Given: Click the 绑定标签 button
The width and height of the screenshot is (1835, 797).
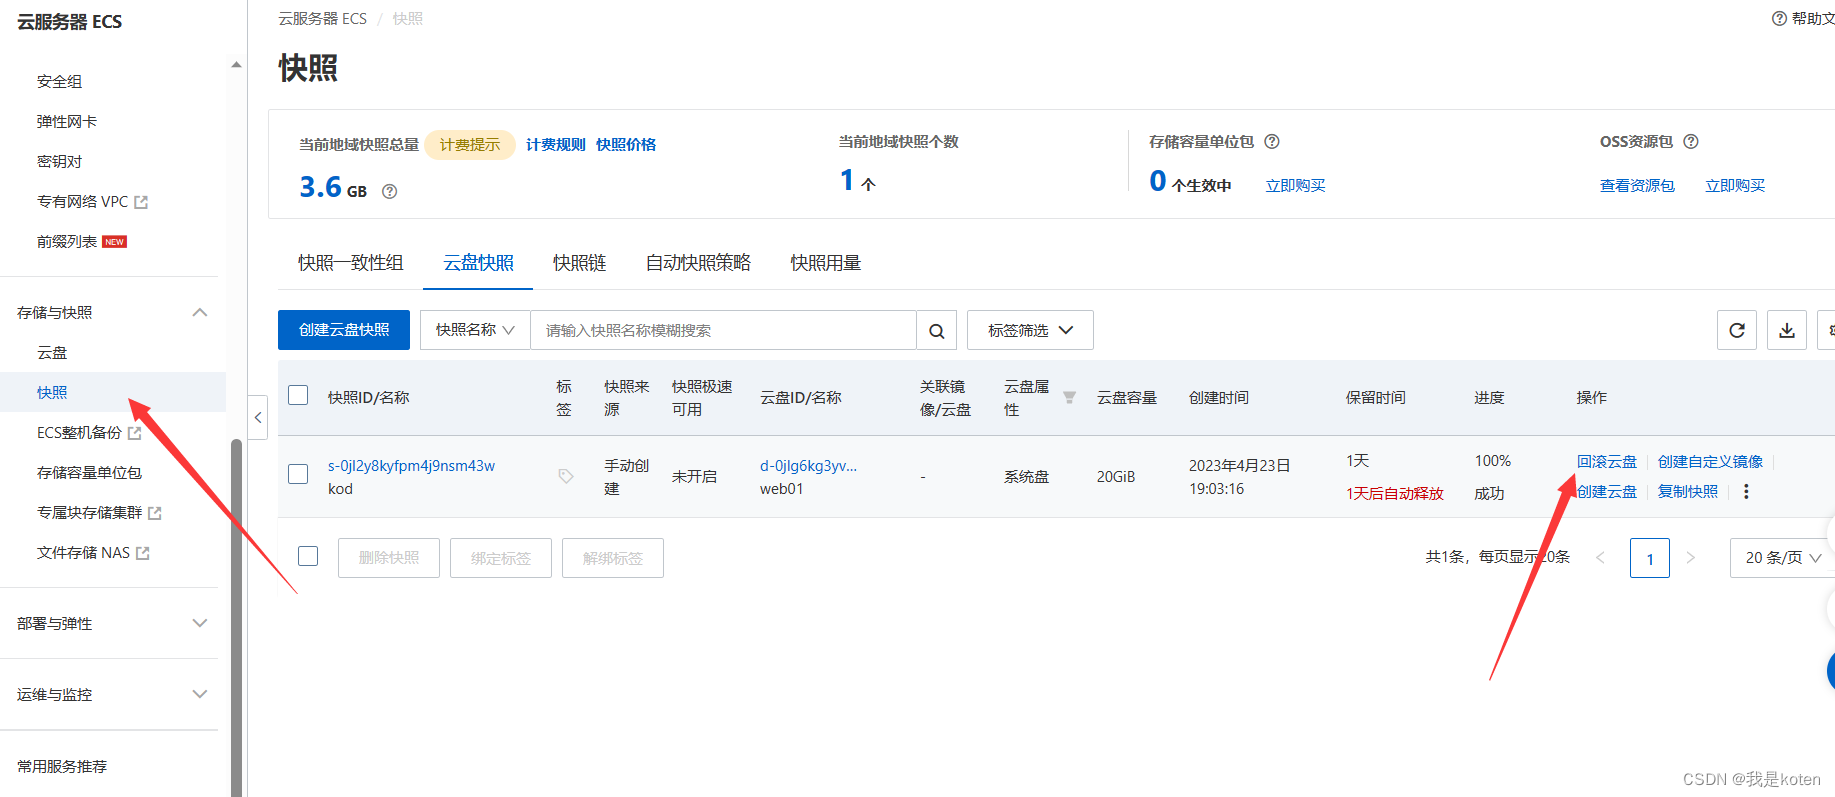Looking at the screenshot, I should (x=501, y=558).
